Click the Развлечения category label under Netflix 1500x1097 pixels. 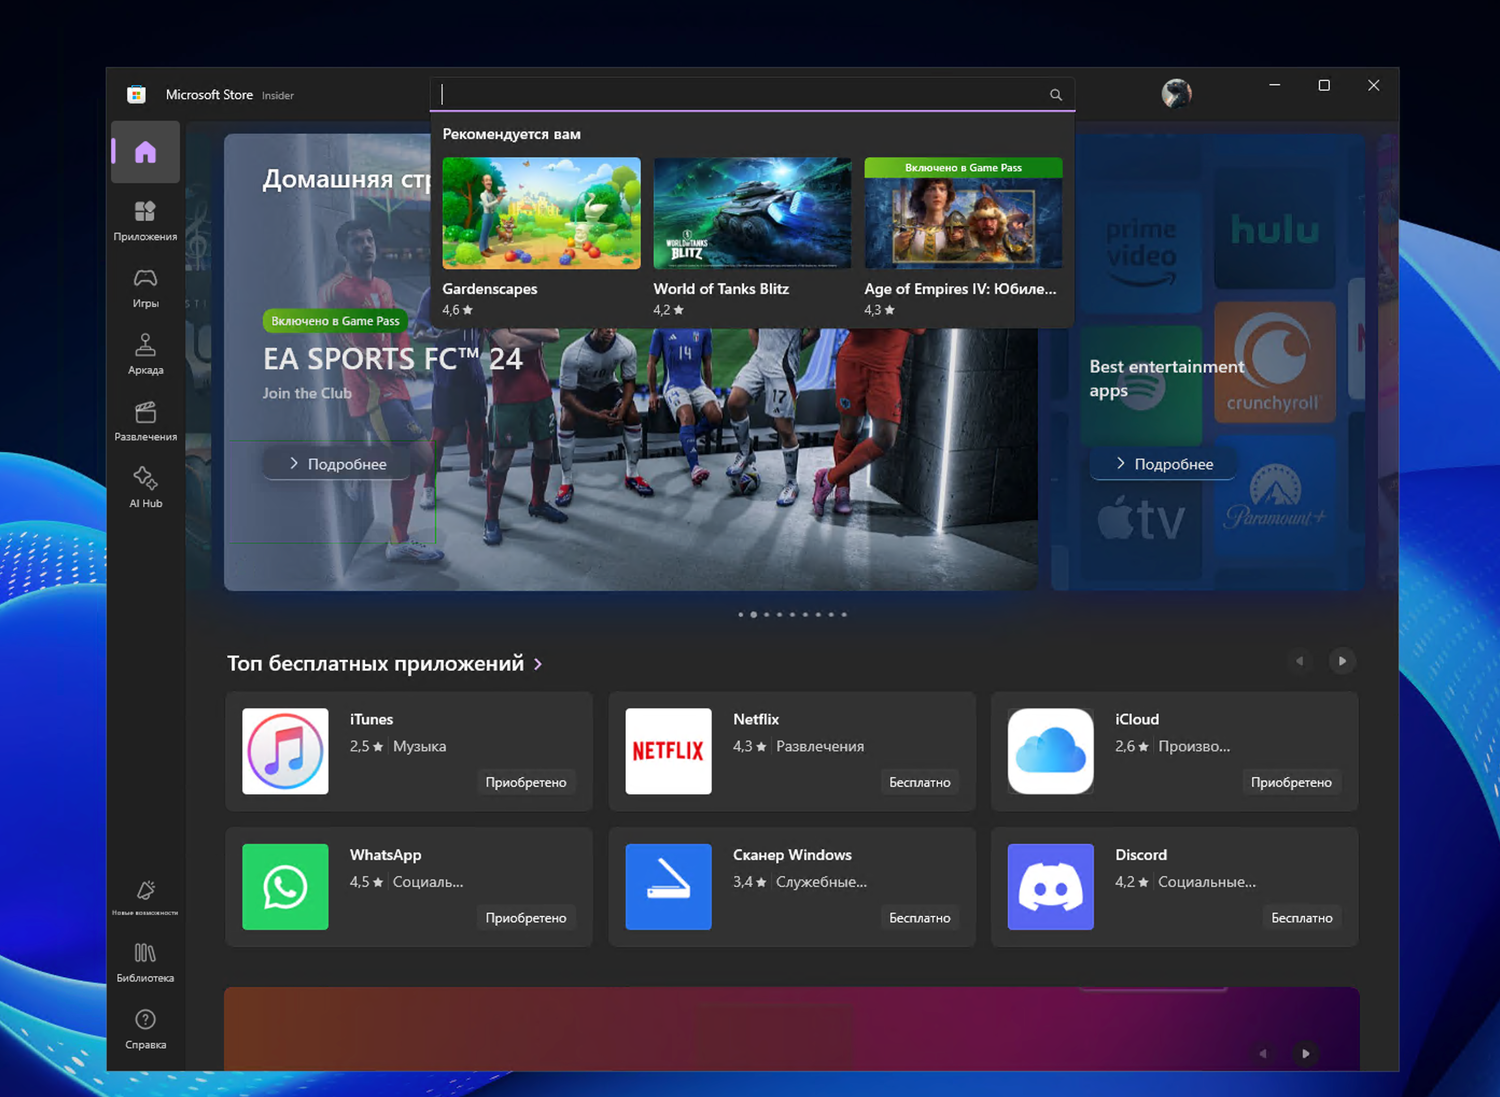pos(820,746)
